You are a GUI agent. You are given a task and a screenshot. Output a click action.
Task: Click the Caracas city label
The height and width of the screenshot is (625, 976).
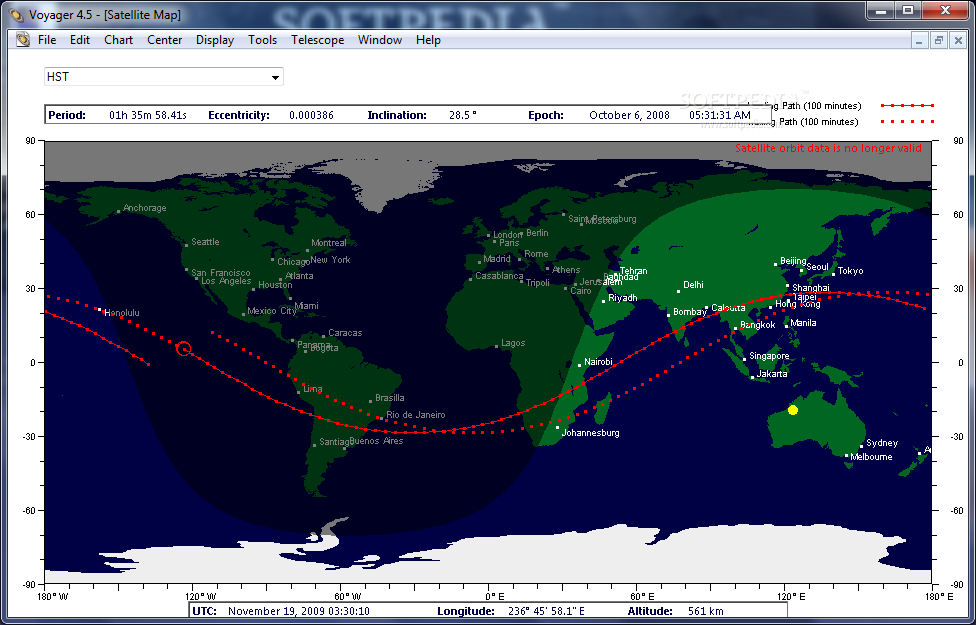(x=345, y=333)
